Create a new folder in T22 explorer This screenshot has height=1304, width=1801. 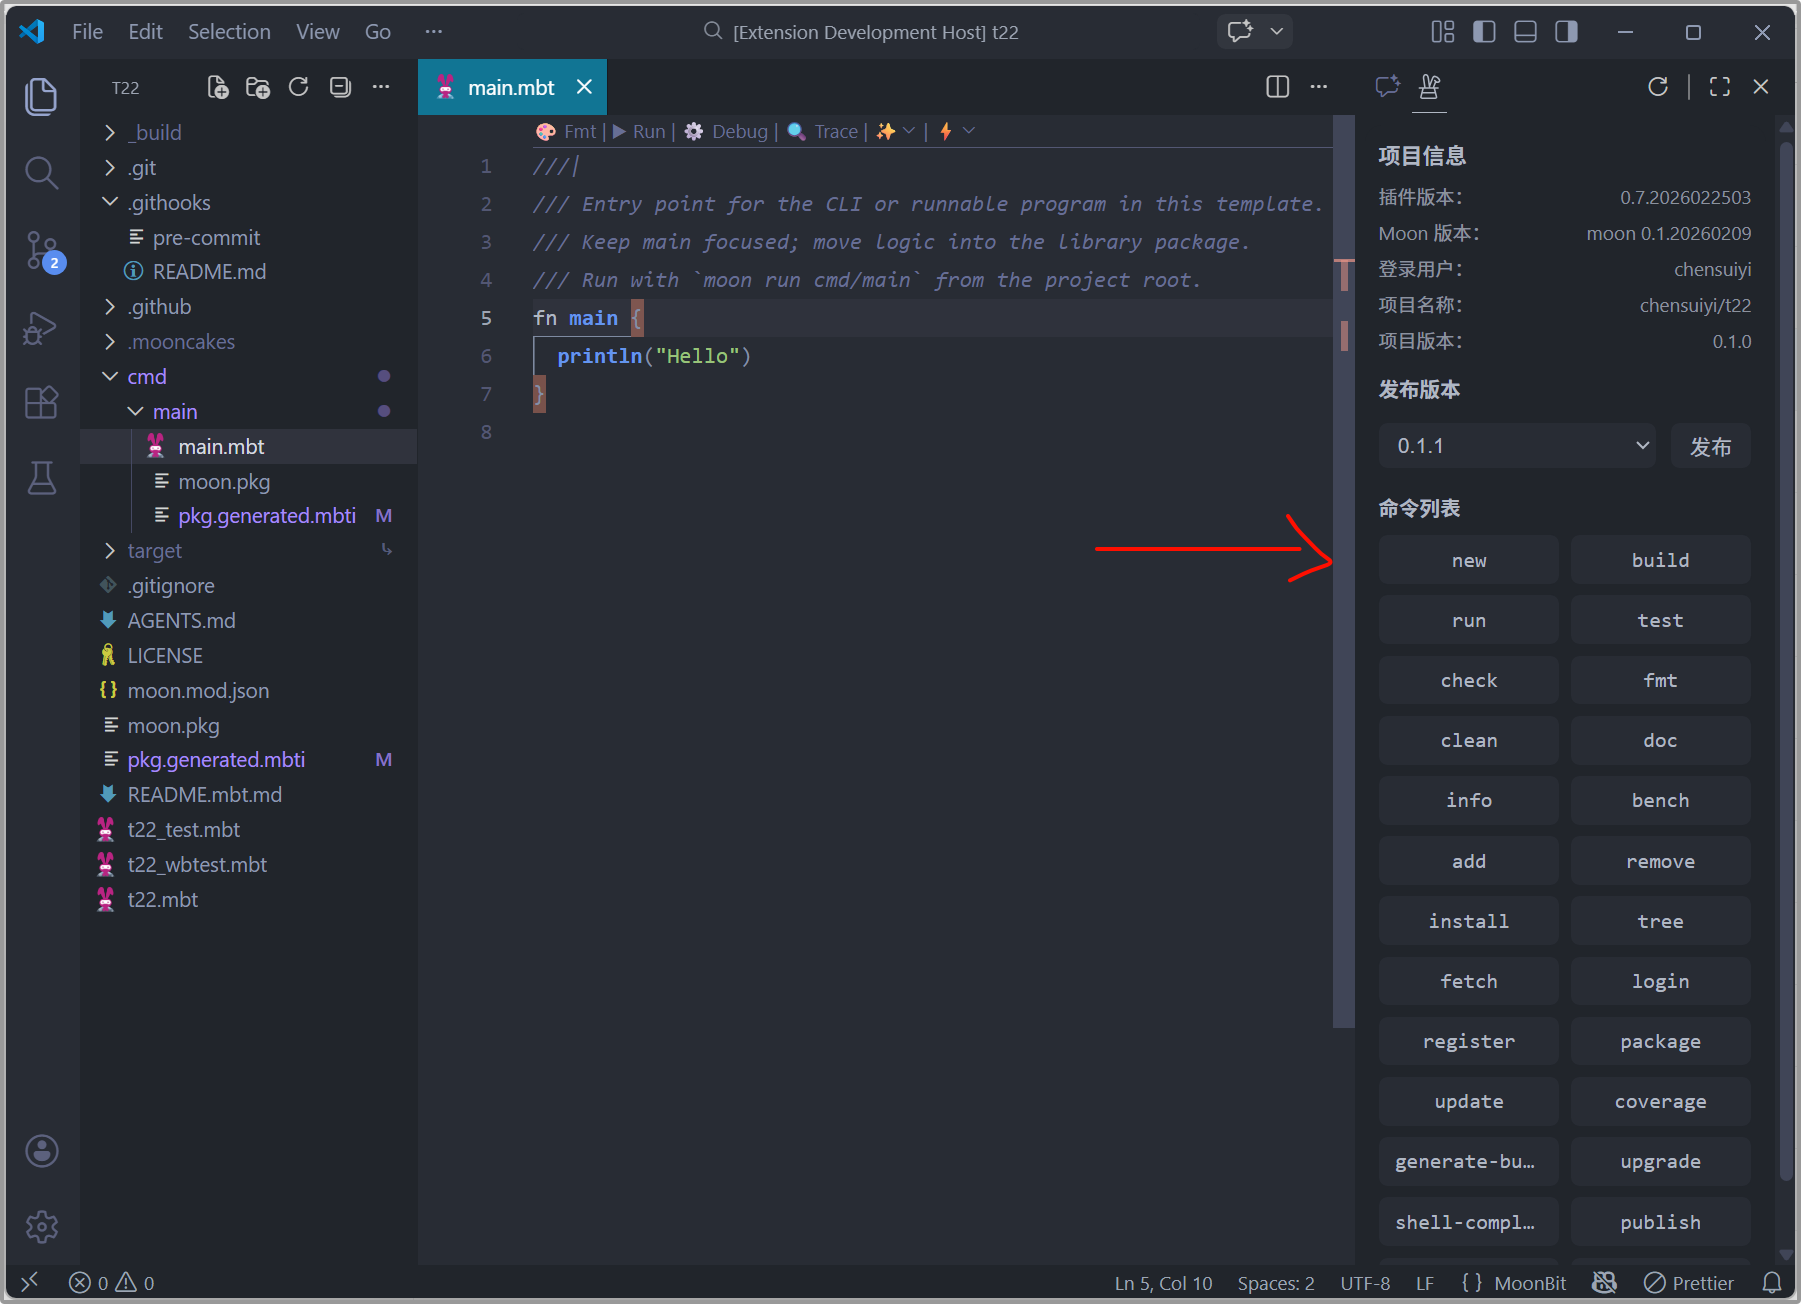(258, 88)
